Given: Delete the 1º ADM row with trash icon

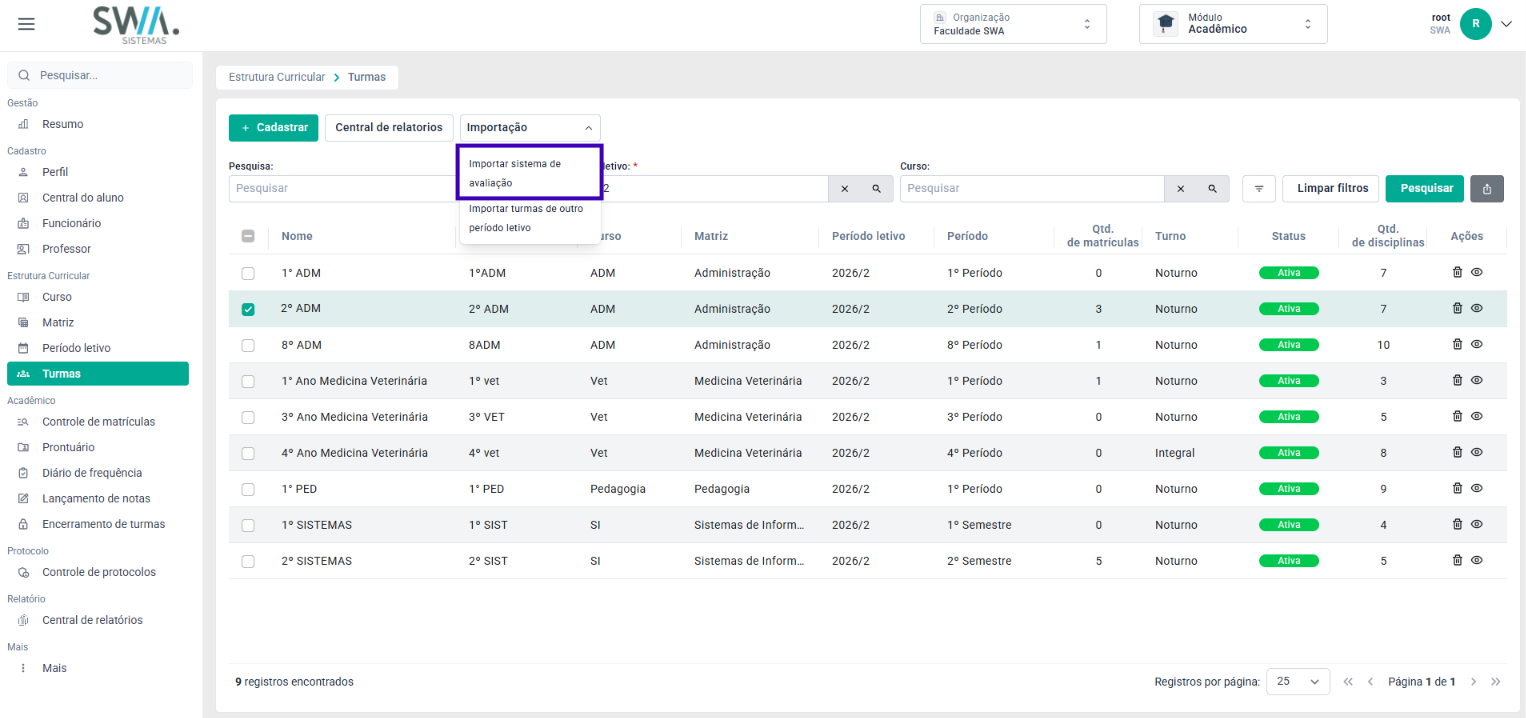Looking at the screenshot, I should click(x=1457, y=272).
